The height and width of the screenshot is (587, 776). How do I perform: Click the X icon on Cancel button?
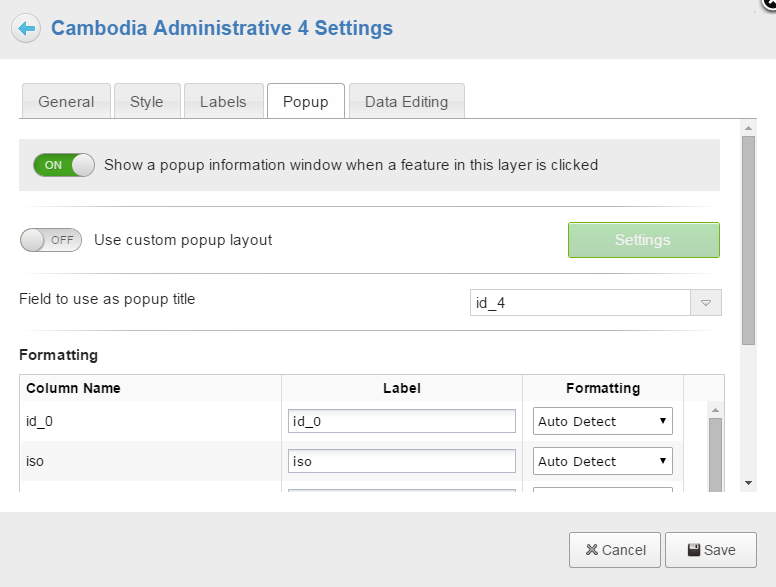pos(591,549)
